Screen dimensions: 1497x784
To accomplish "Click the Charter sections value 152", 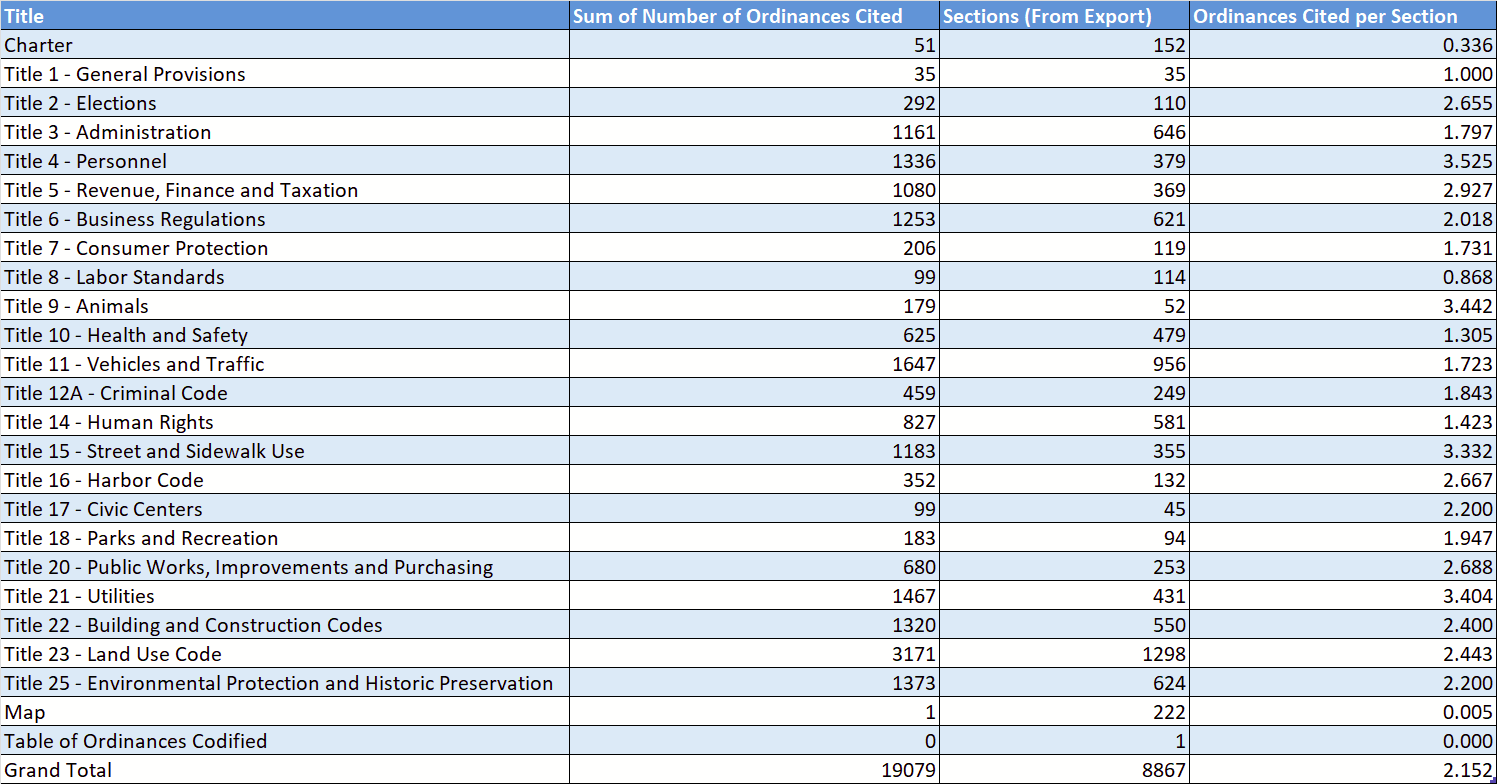I will click(1064, 45).
